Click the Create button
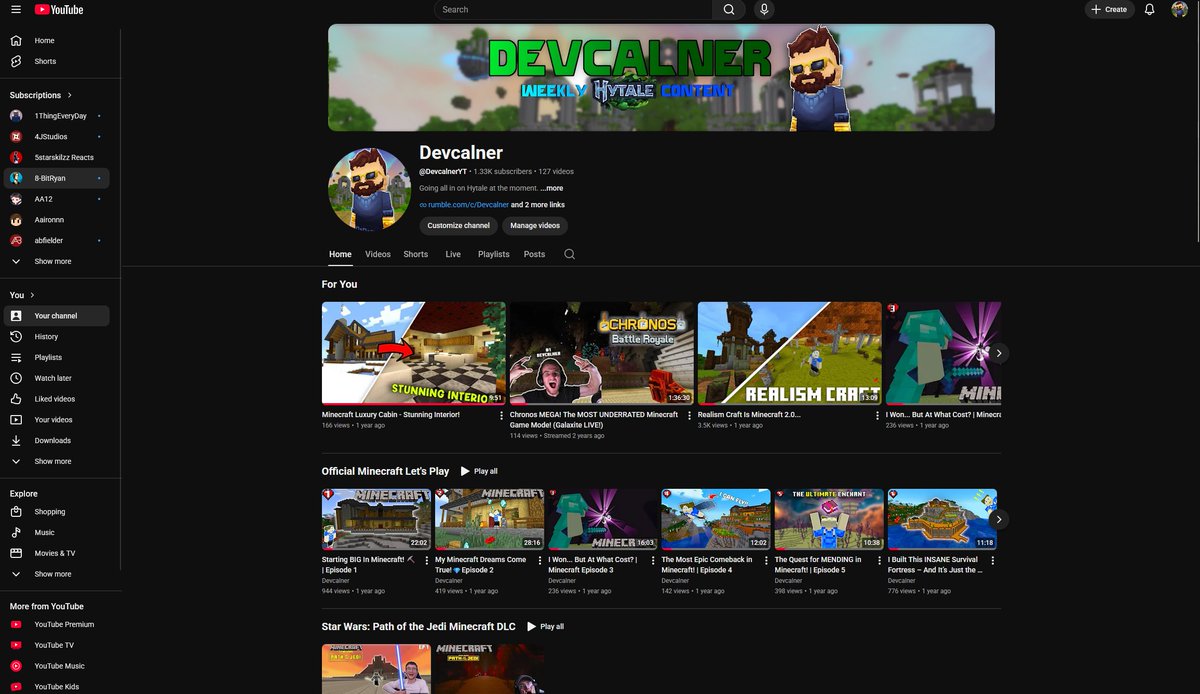Screen dimensions: 1200x694 tap(1110, 9)
